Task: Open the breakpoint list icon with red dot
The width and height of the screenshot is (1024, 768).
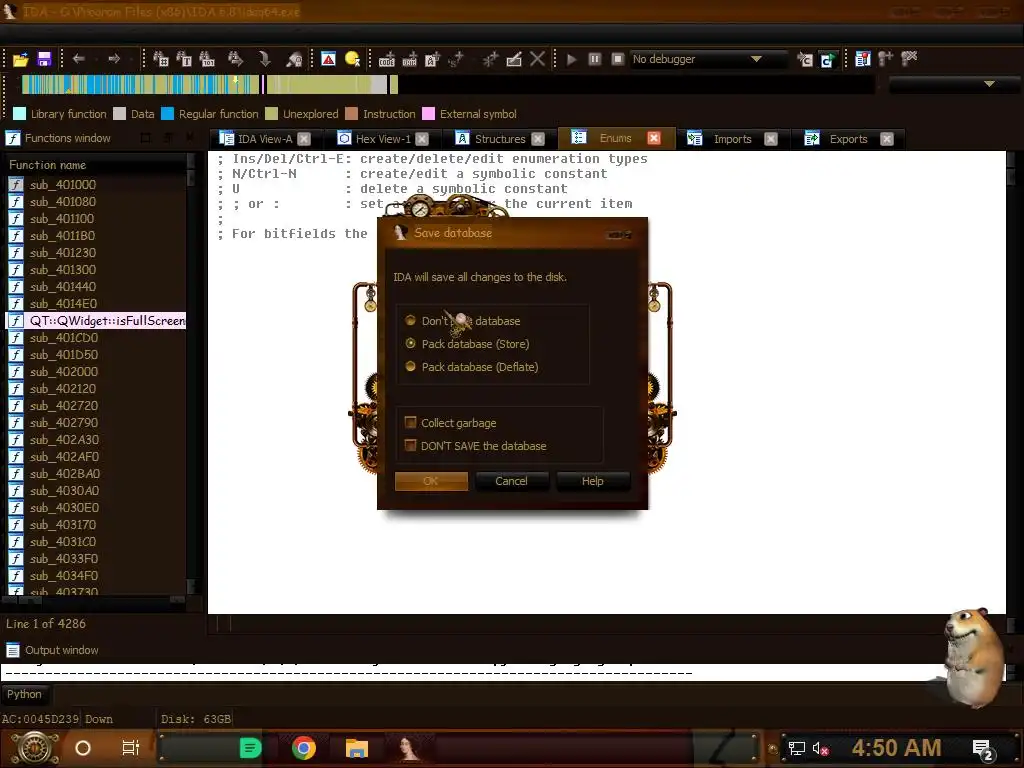Action: tap(863, 59)
